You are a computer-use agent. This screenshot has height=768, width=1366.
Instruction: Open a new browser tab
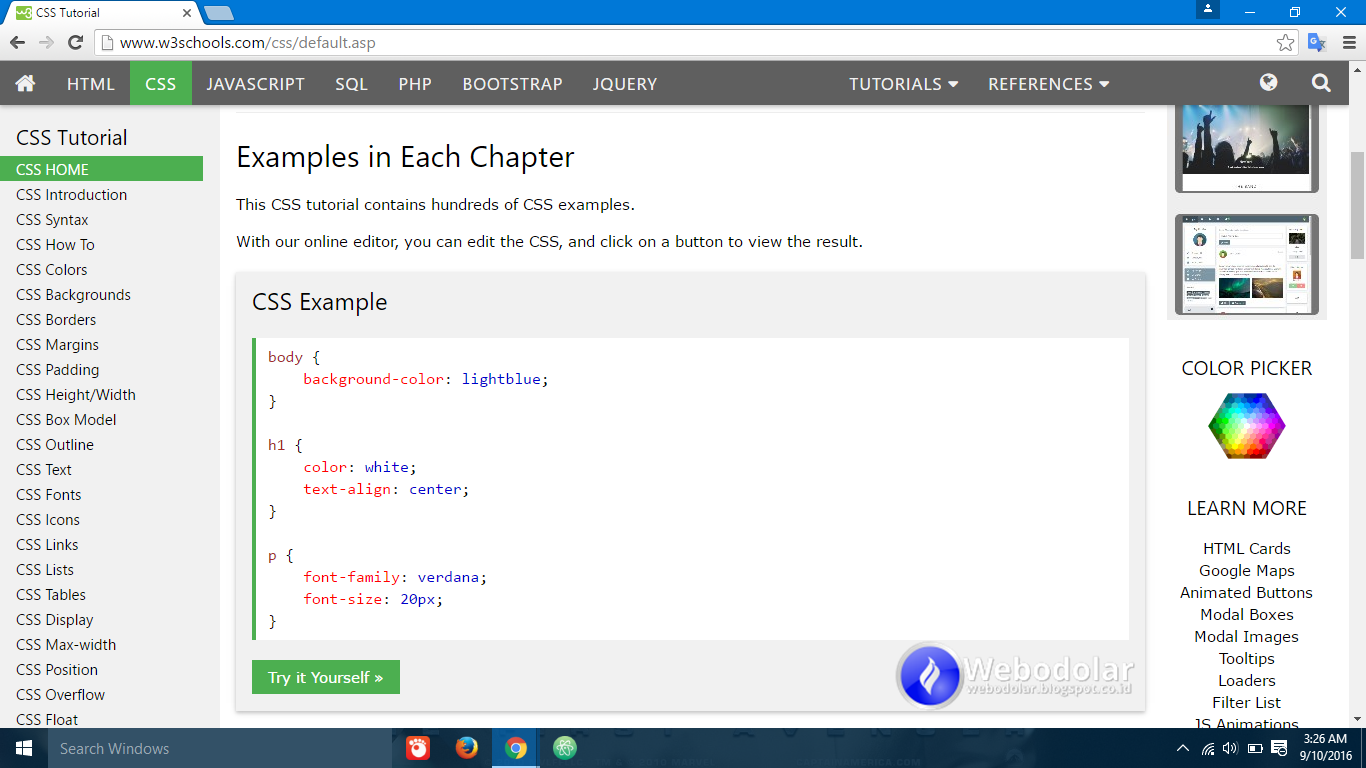pyautogui.click(x=219, y=13)
